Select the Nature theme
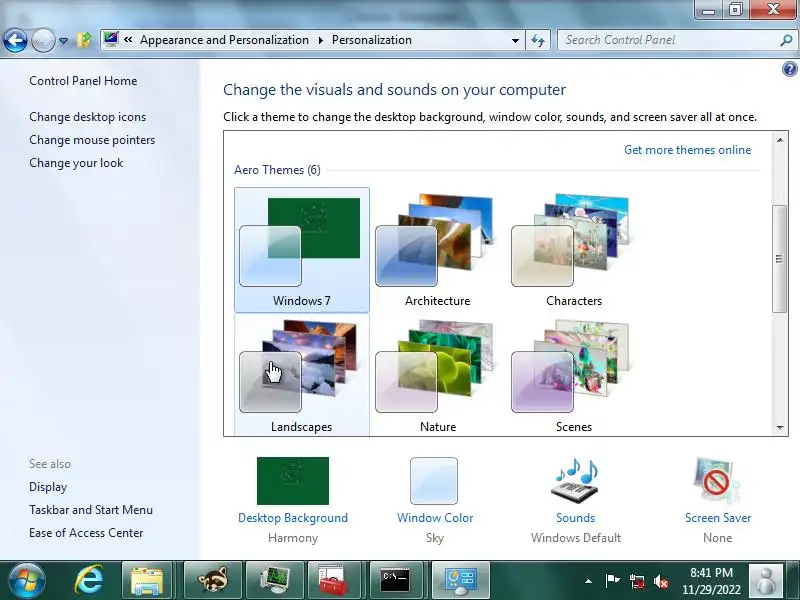800x600 pixels. [438, 375]
